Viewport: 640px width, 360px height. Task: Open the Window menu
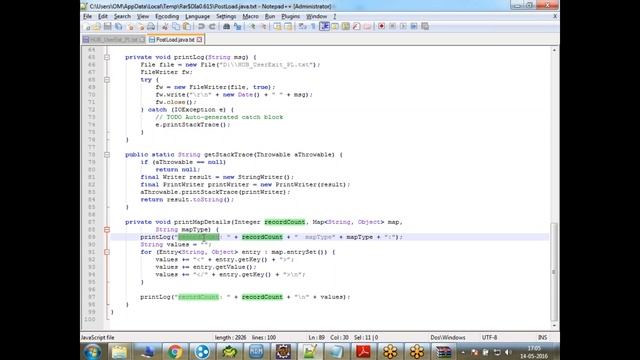316,16
